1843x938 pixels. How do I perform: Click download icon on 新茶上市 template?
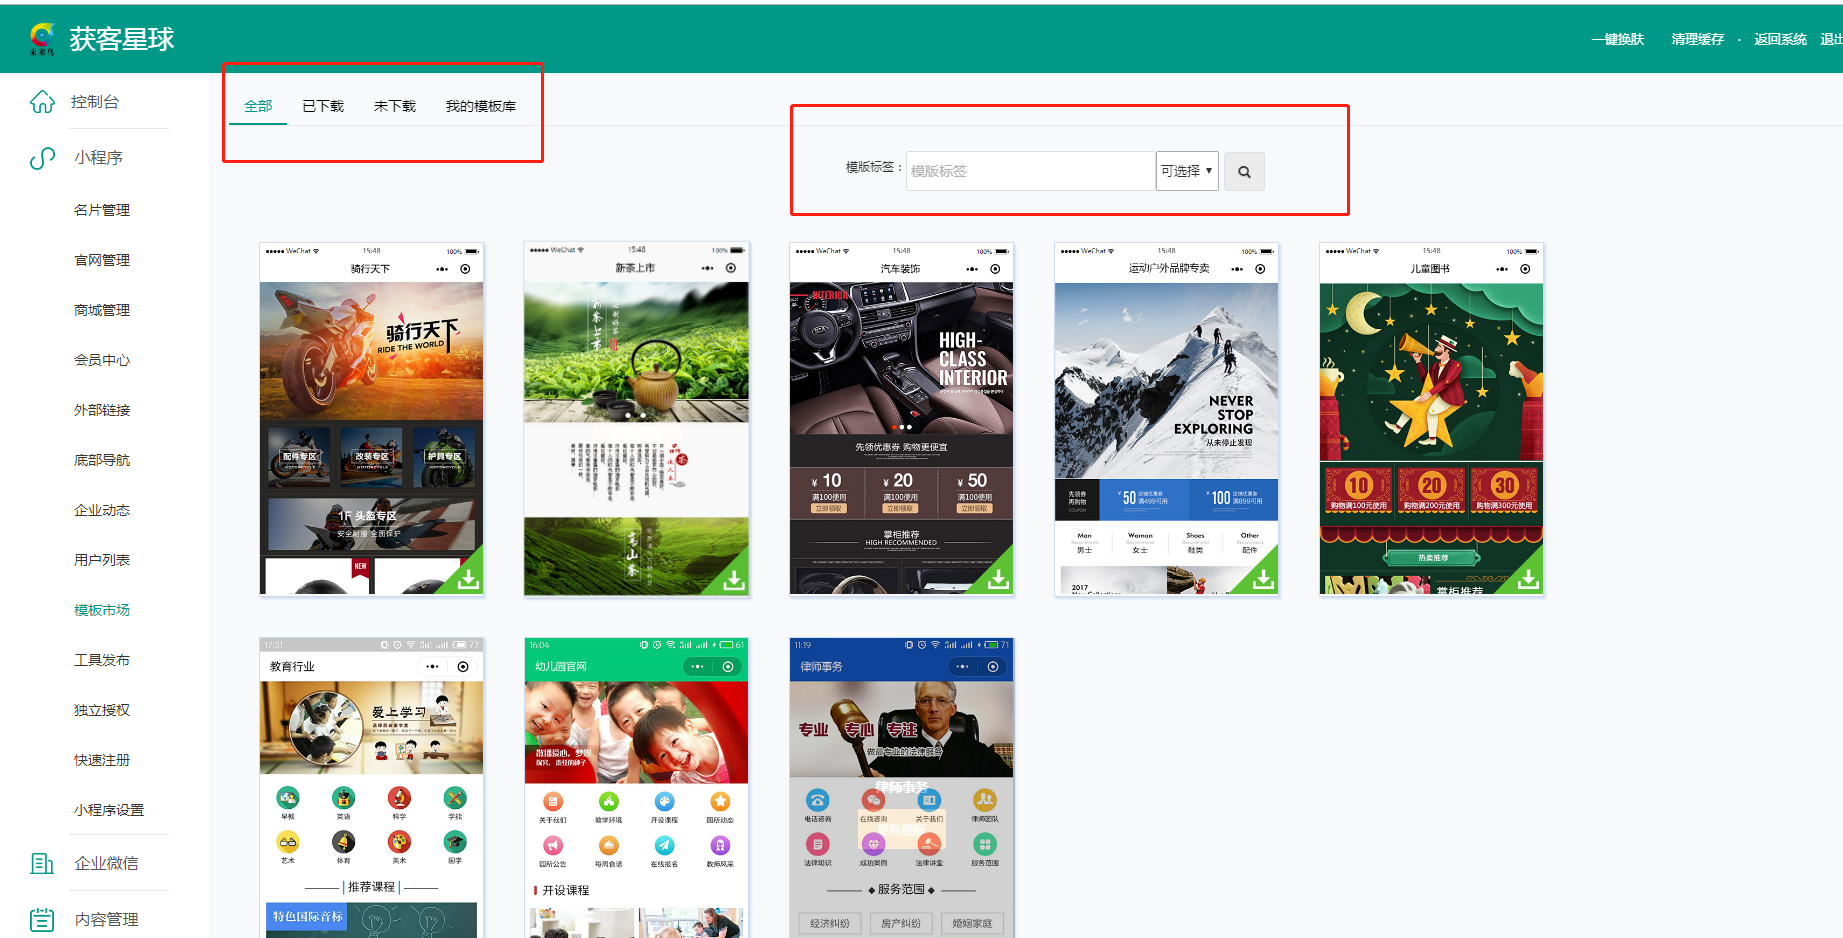pyautogui.click(x=733, y=579)
